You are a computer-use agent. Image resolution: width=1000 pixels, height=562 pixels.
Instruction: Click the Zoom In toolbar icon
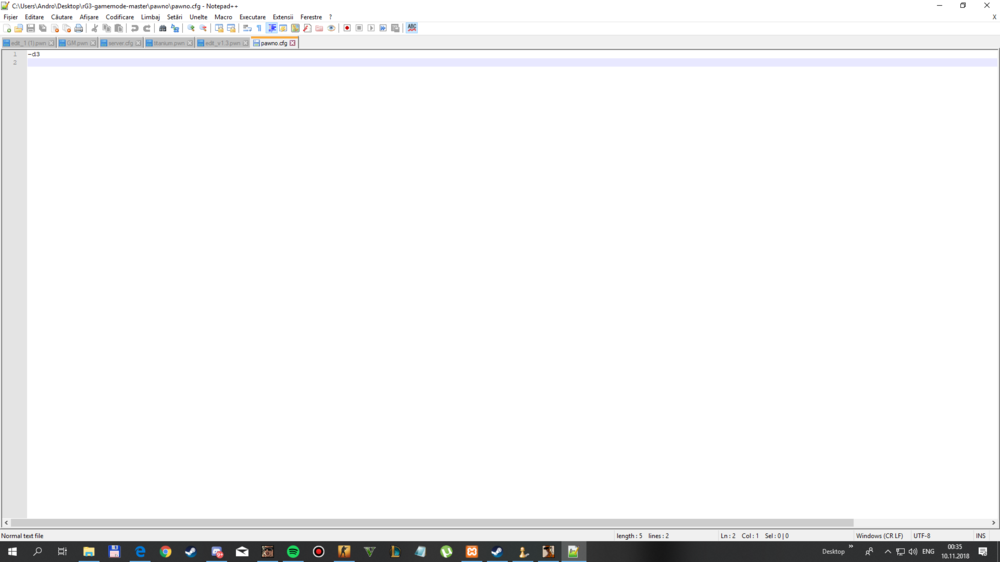tap(191, 28)
